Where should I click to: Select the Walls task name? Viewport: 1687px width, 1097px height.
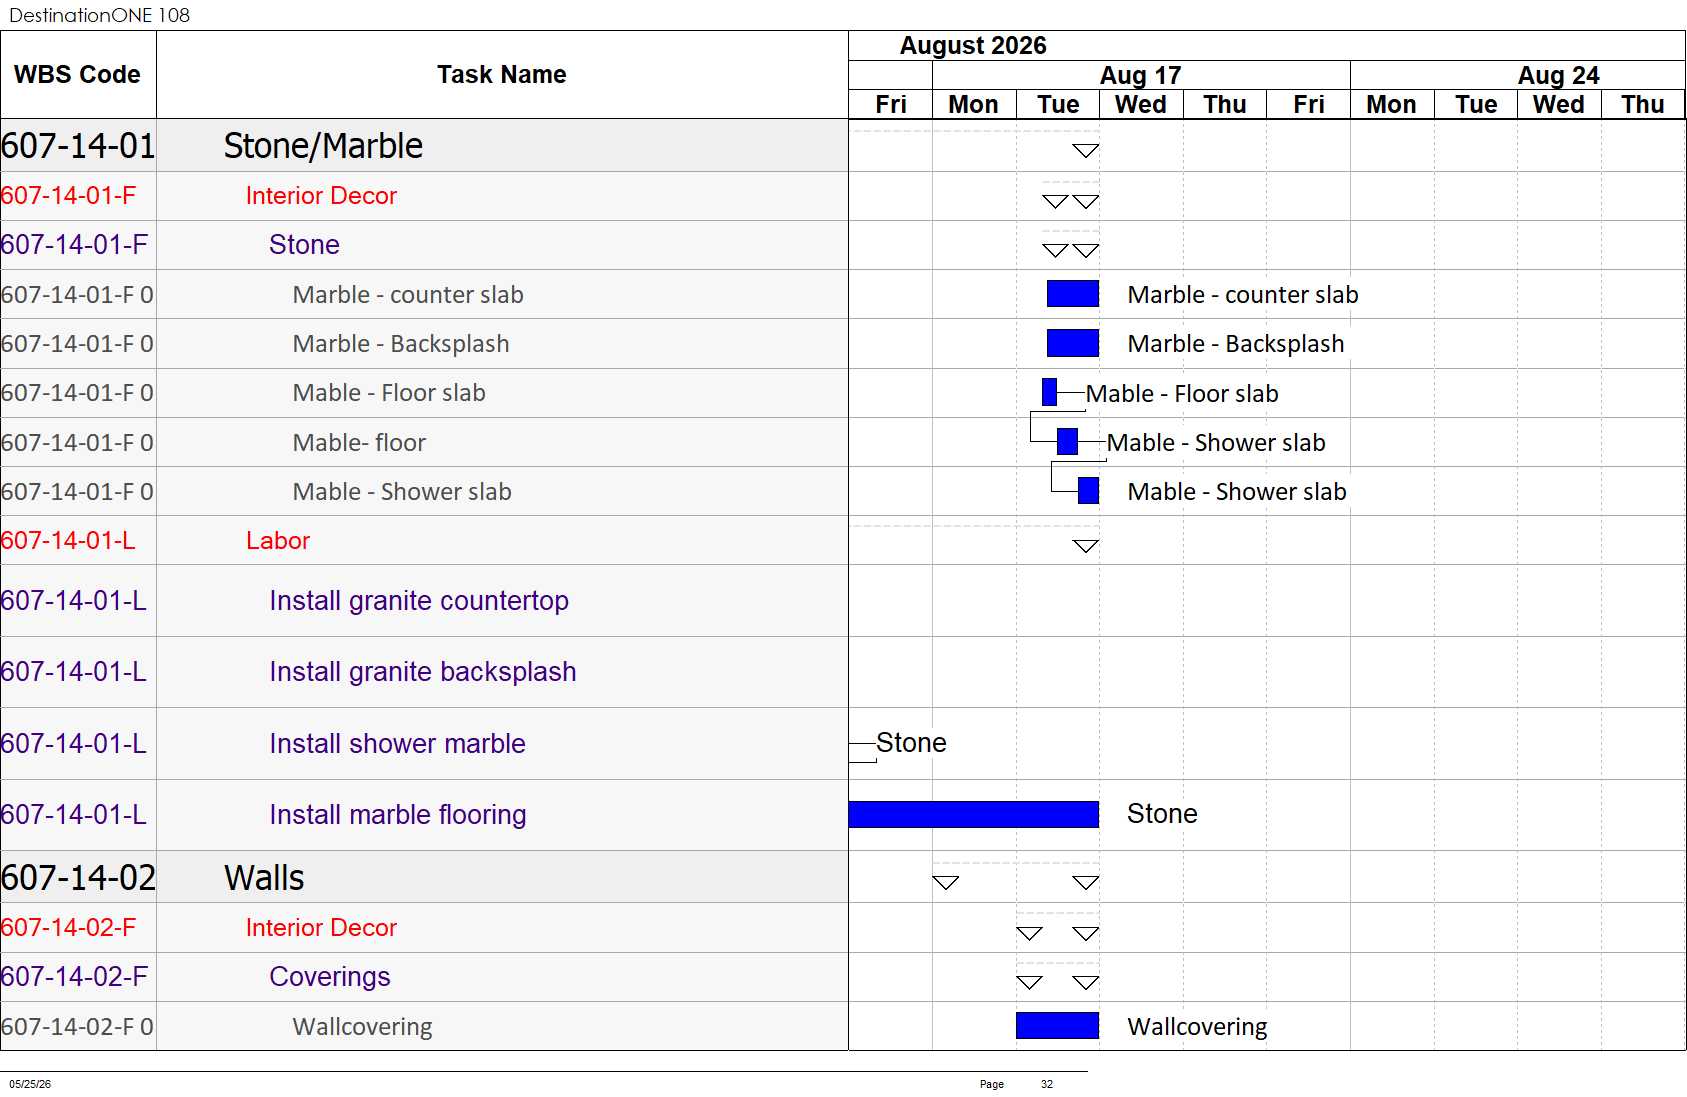click(x=264, y=878)
